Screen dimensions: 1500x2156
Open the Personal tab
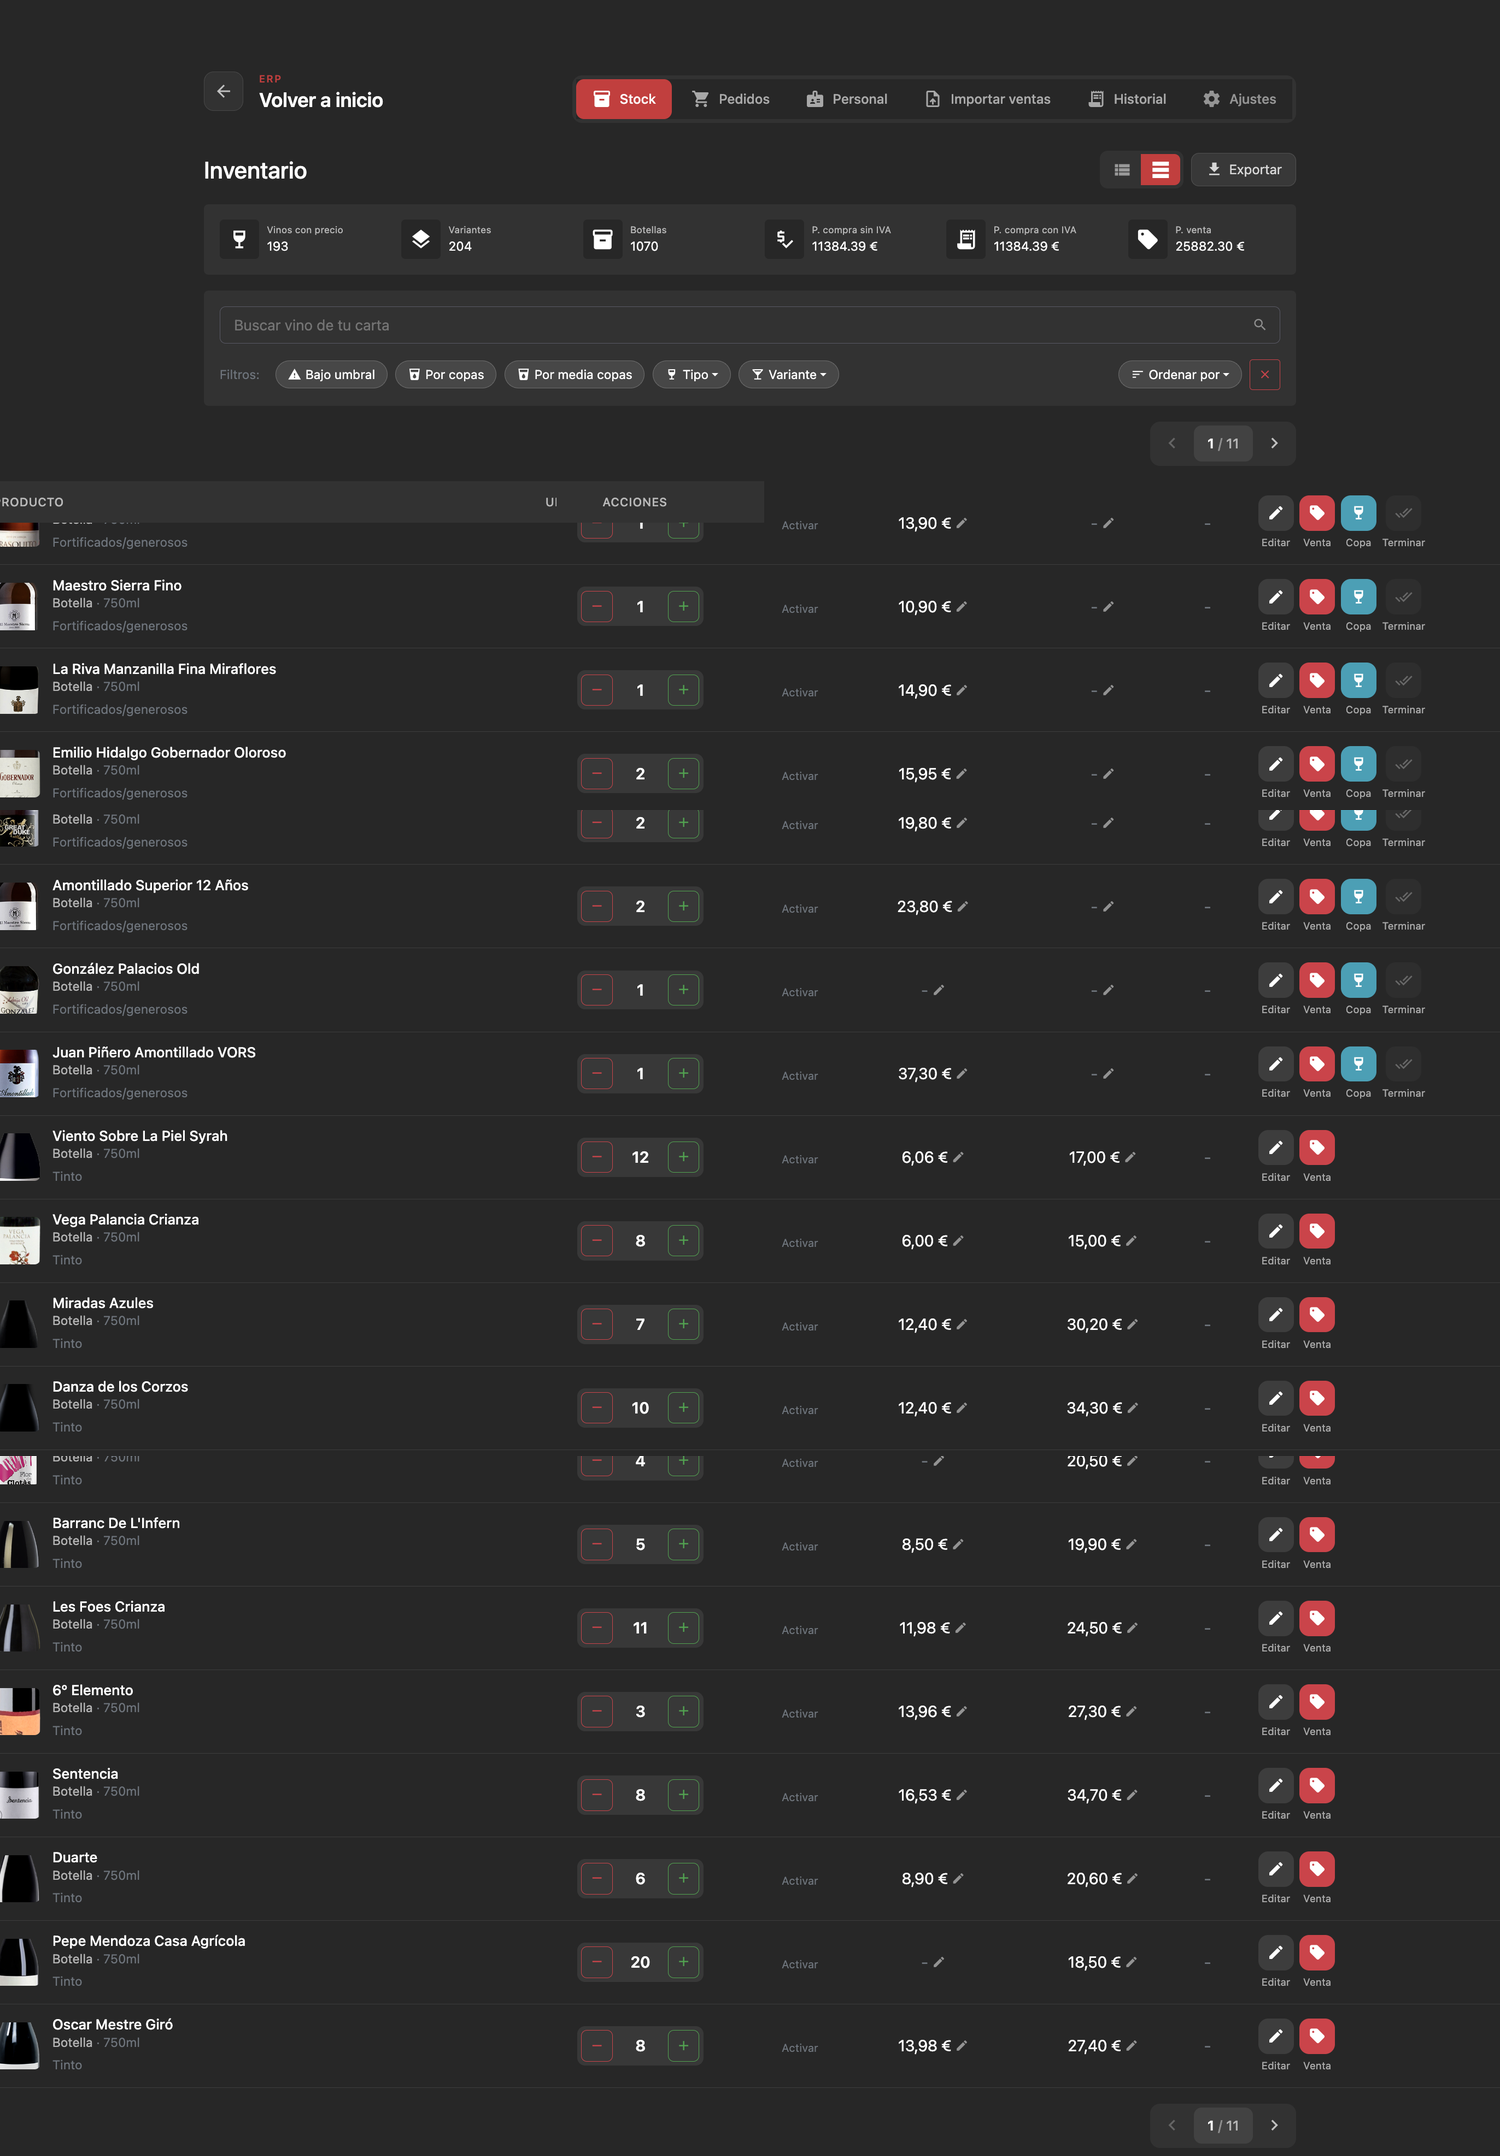click(847, 99)
